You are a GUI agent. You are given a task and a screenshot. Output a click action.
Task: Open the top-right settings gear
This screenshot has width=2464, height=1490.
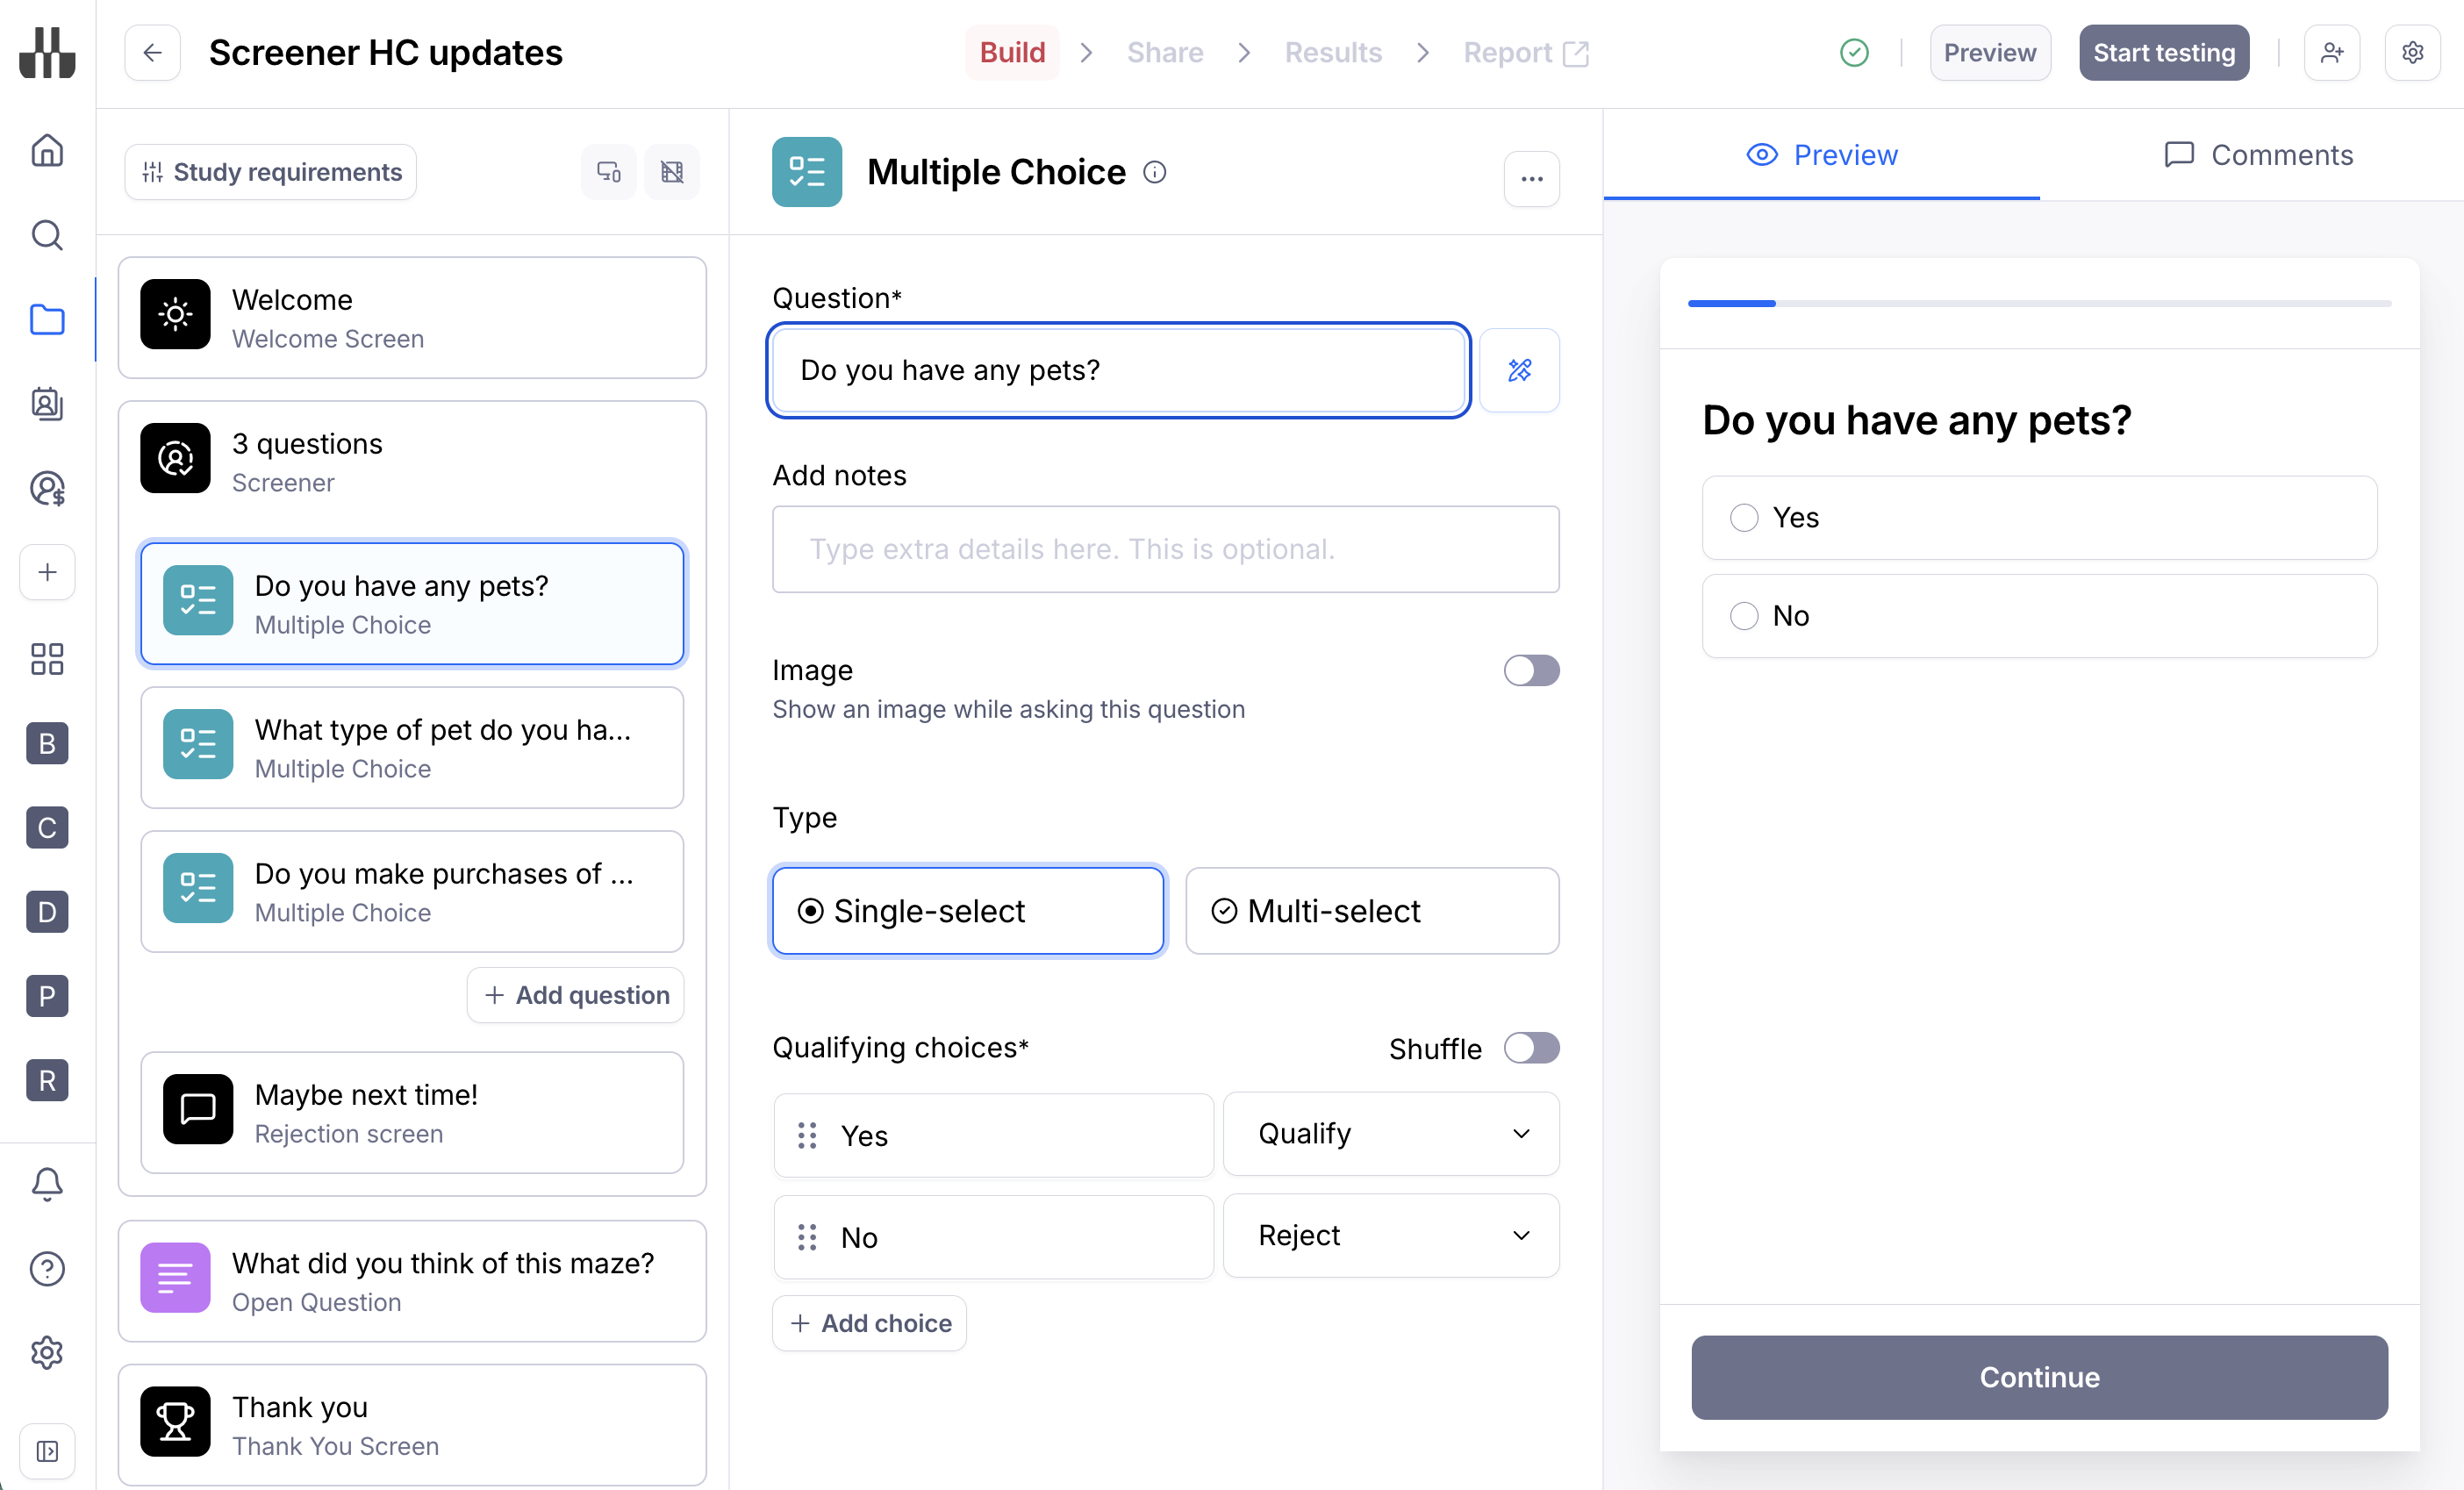(2412, 52)
